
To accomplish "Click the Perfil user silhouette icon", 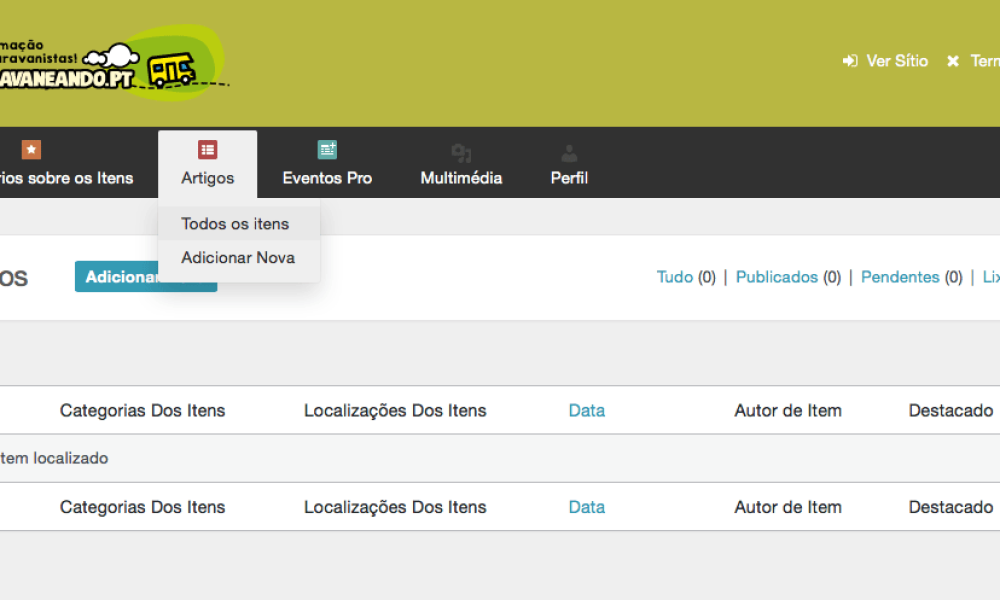I will 569,153.
